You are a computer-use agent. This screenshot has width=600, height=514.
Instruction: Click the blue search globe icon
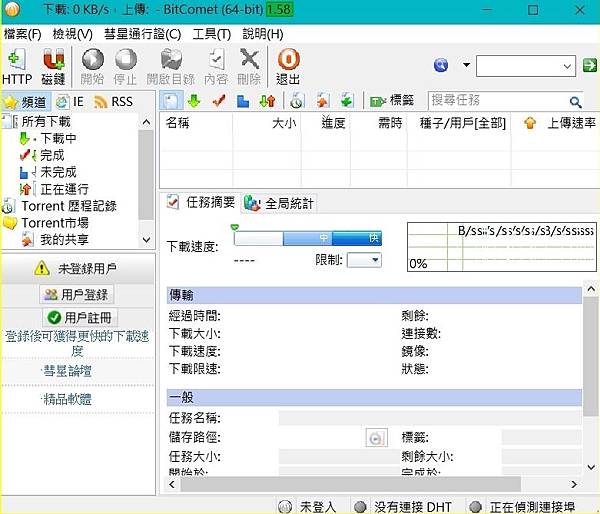pyautogui.click(x=441, y=65)
